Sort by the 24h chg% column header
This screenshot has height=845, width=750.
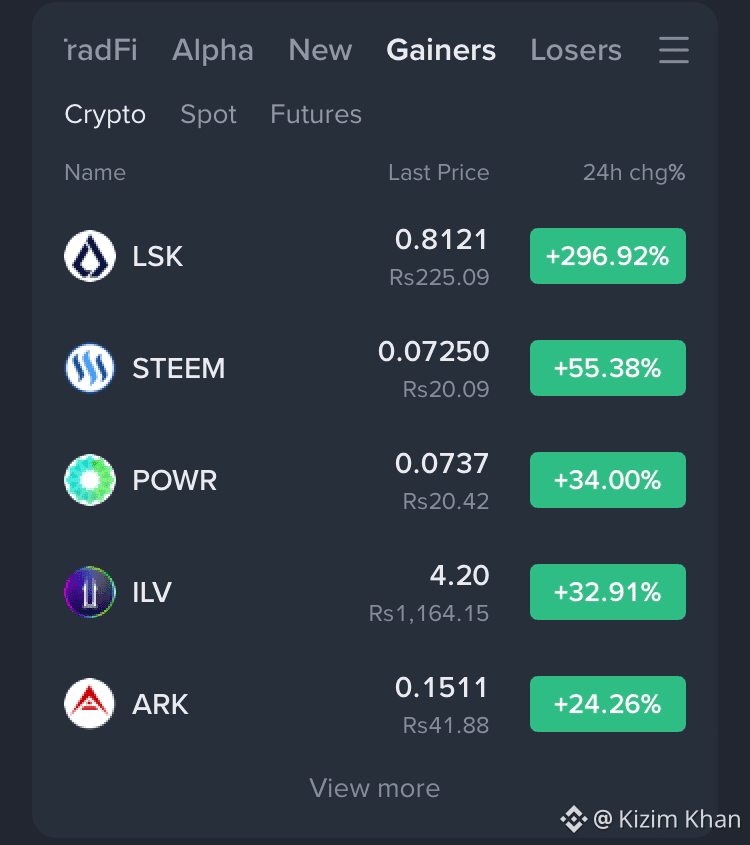[634, 173]
